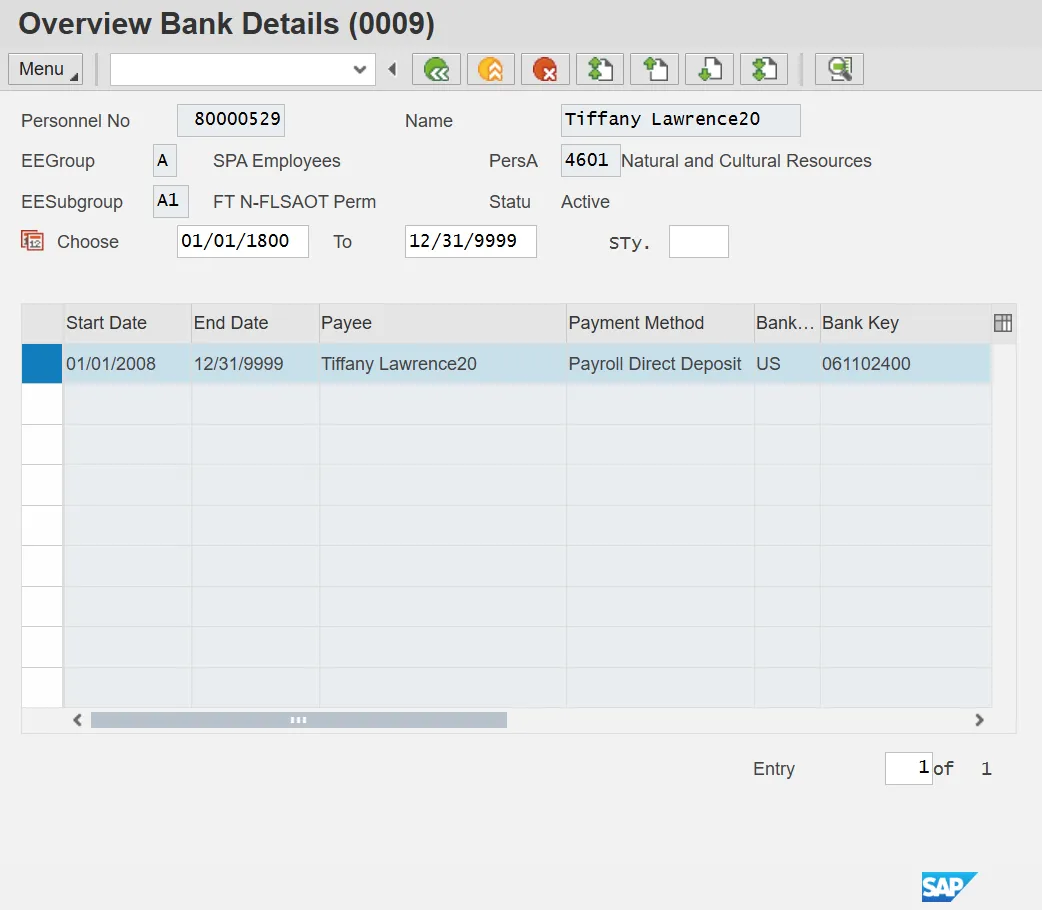
Task: Sort by the Payment Method column header
Action: (x=636, y=323)
